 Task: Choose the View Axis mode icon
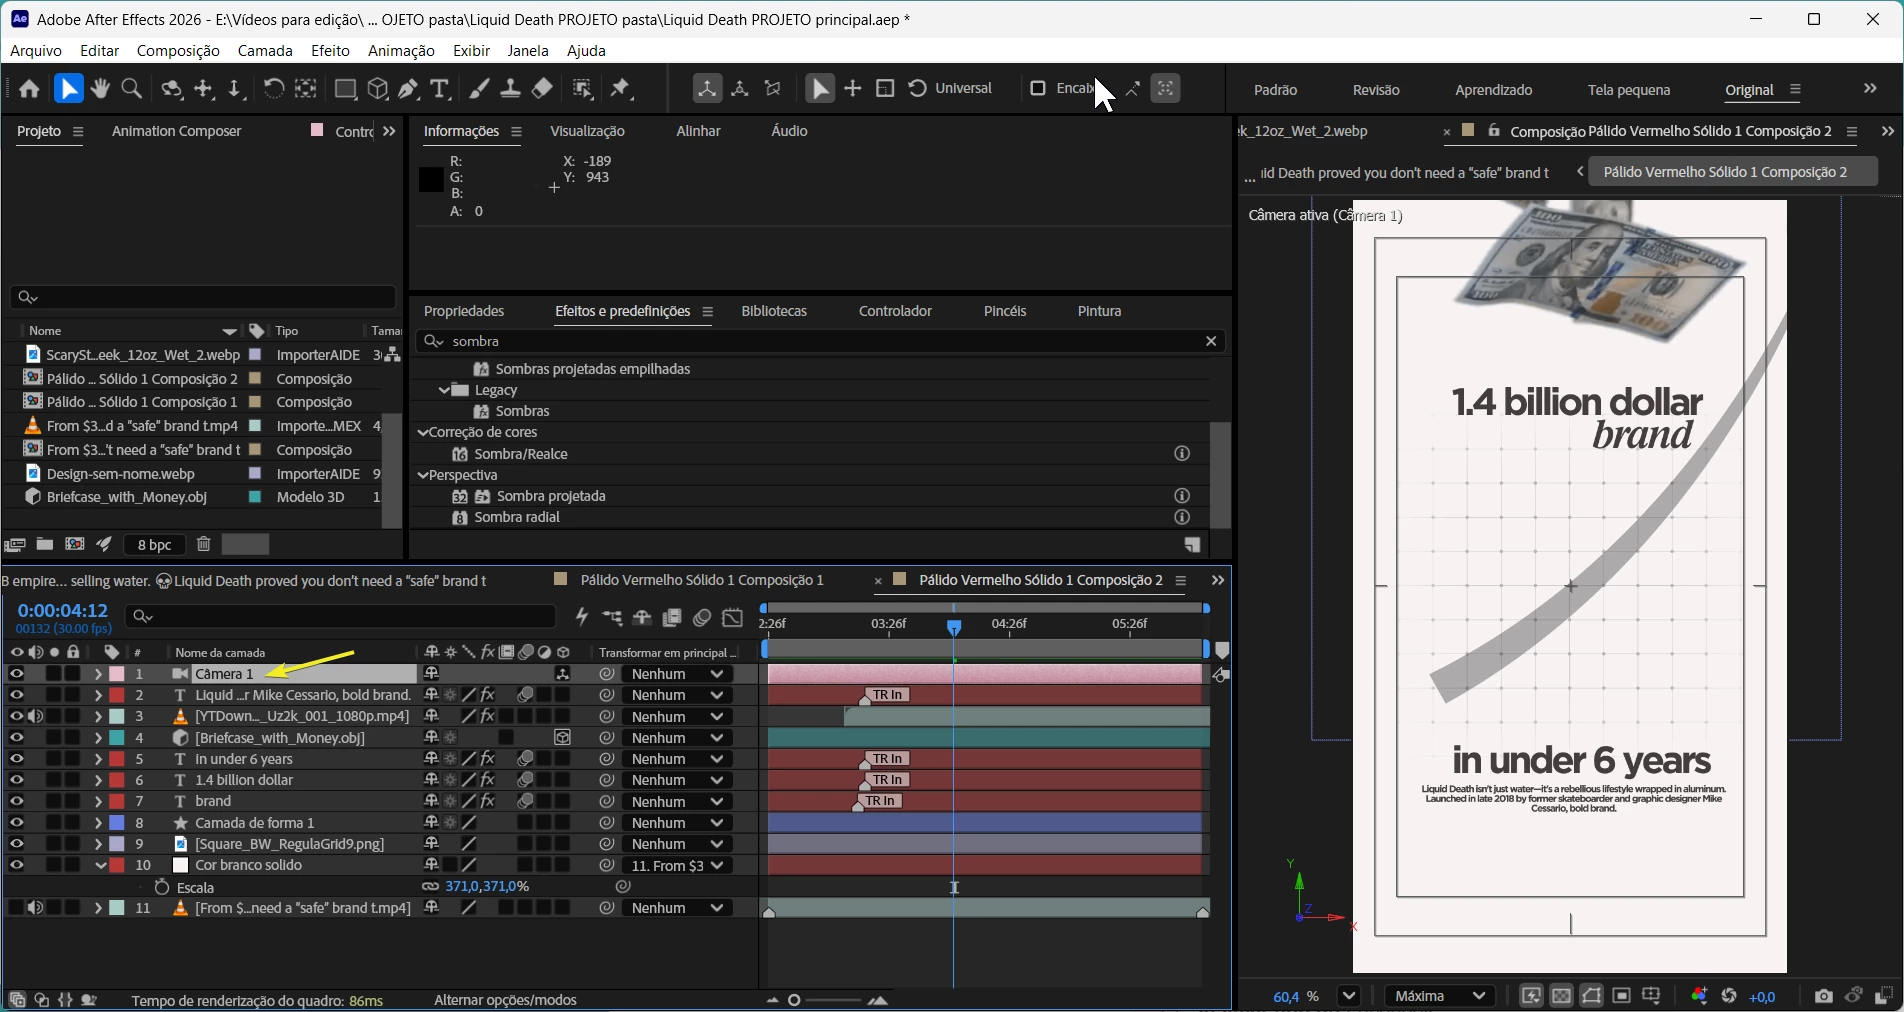[773, 89]
